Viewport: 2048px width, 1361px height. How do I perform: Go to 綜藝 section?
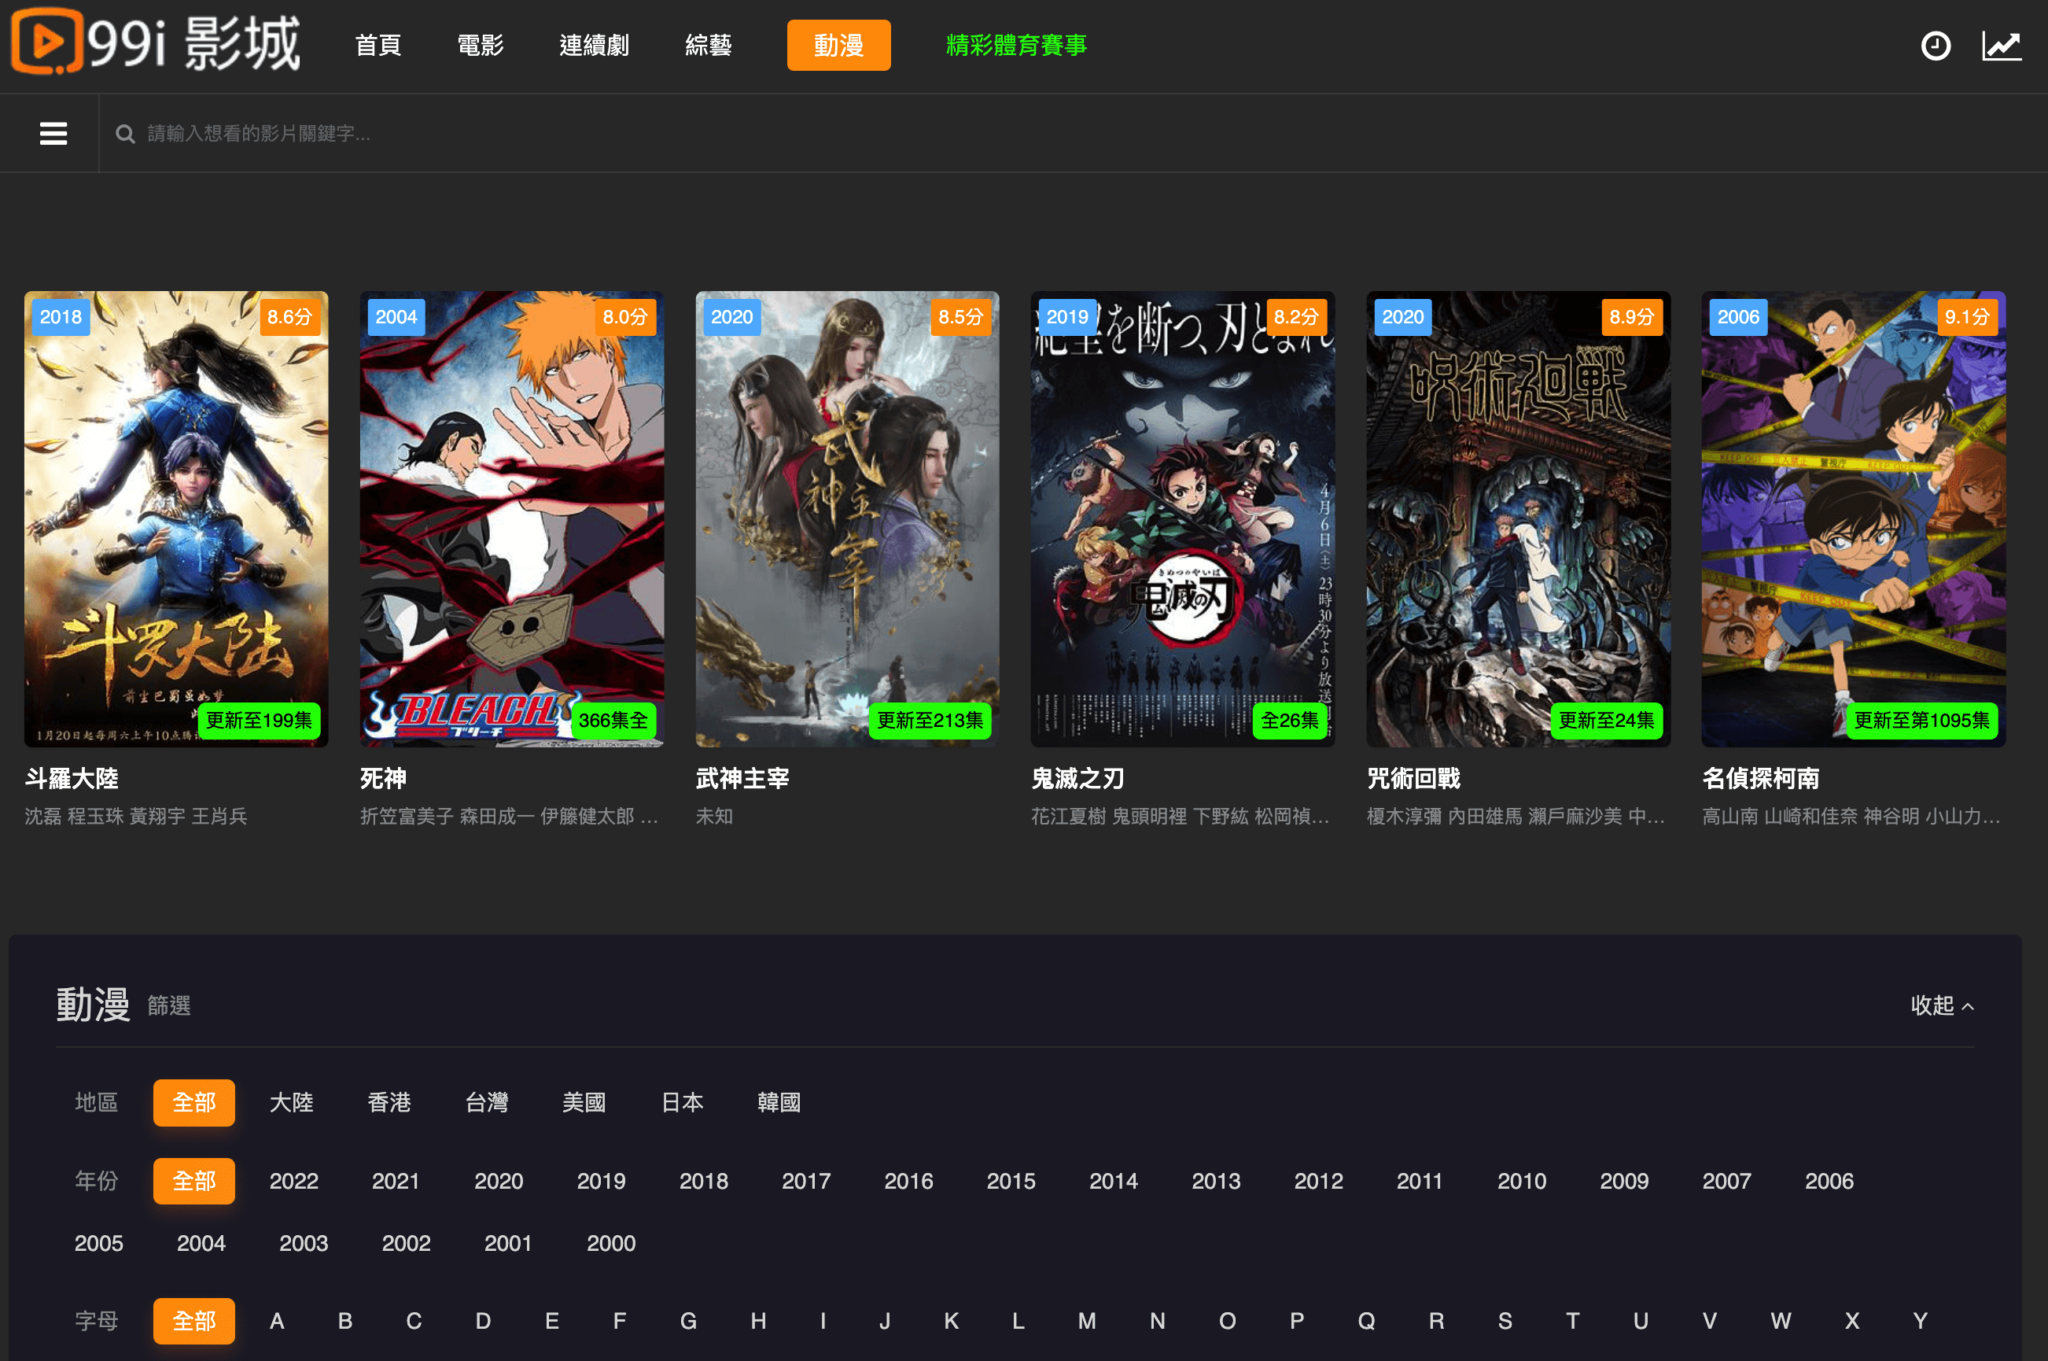tap(708, 45)
